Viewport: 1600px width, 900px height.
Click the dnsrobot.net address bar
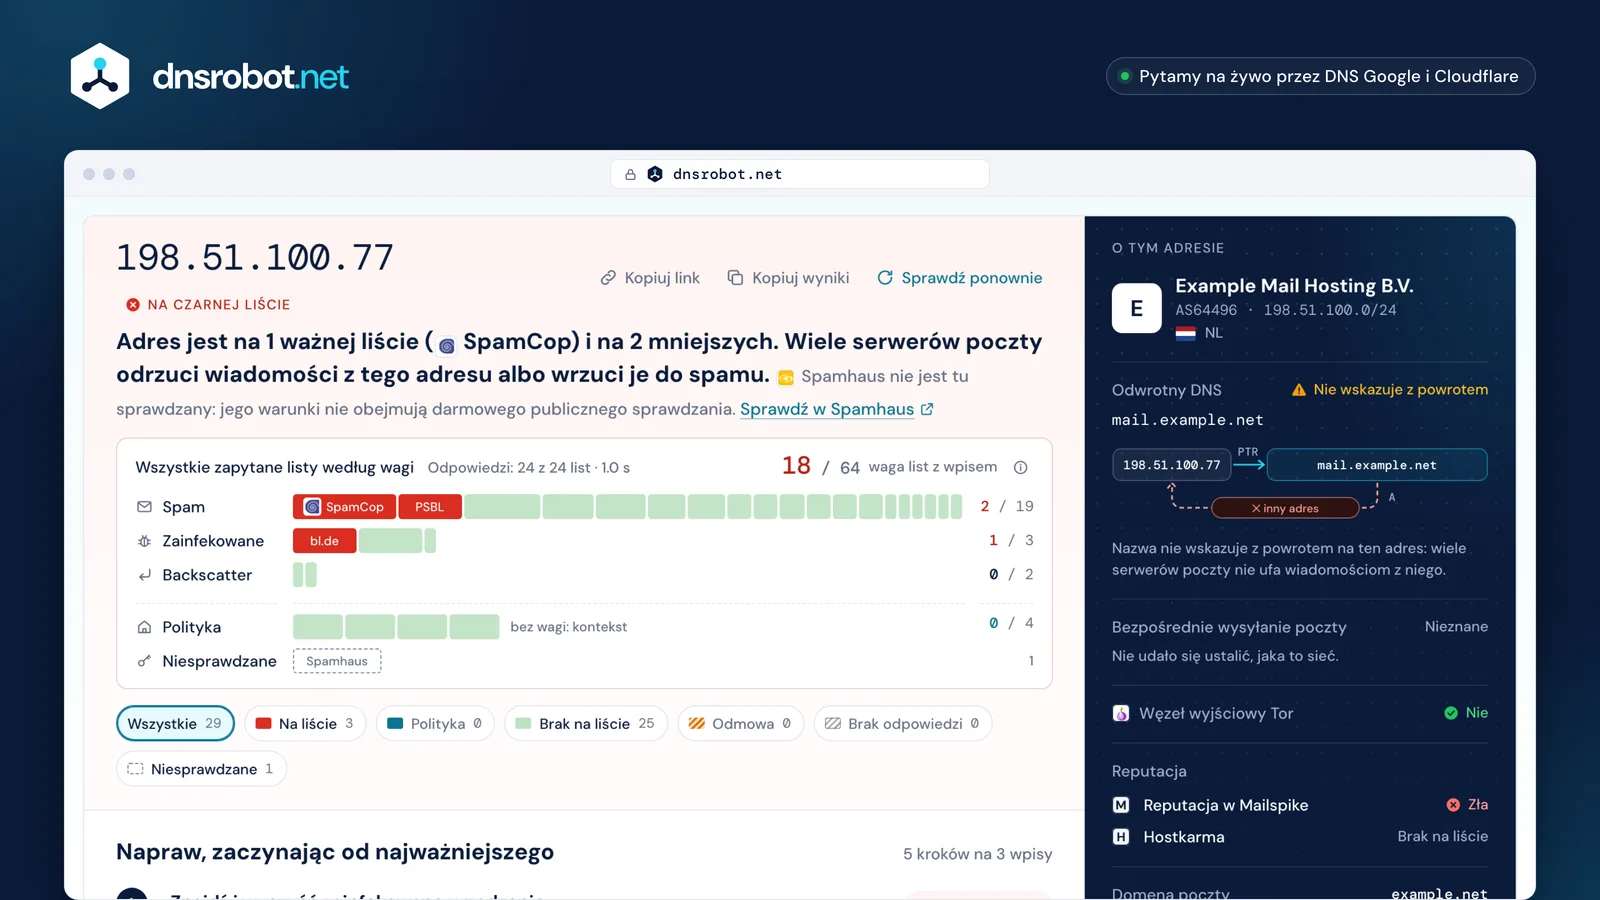tap(800, 174)
